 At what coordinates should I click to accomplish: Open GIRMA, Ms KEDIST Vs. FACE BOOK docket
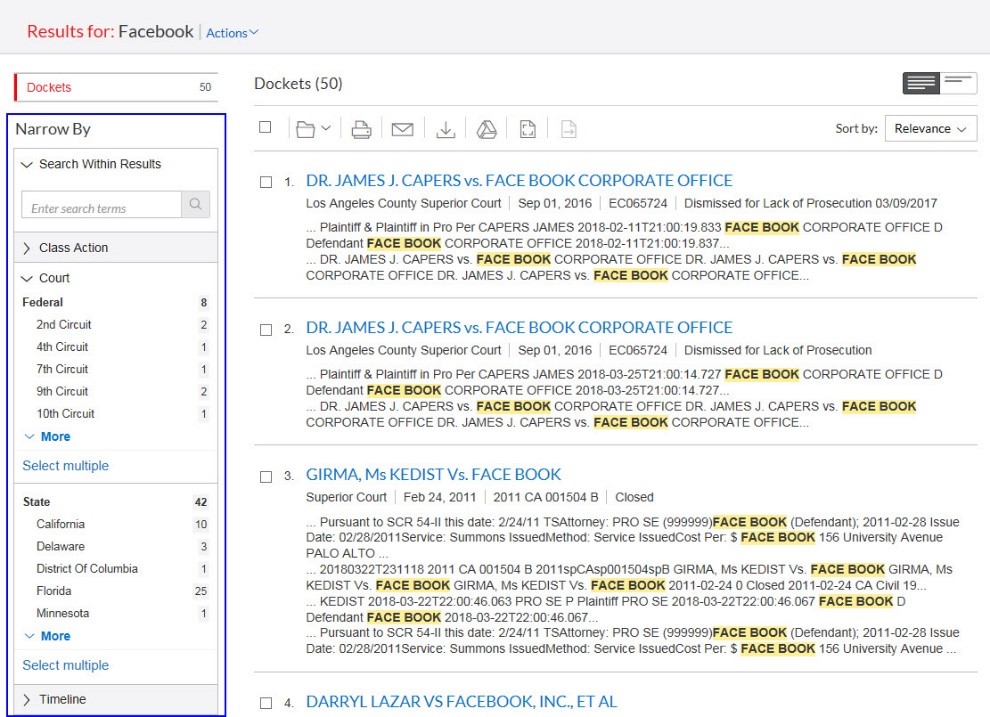[x=433, y=475]
